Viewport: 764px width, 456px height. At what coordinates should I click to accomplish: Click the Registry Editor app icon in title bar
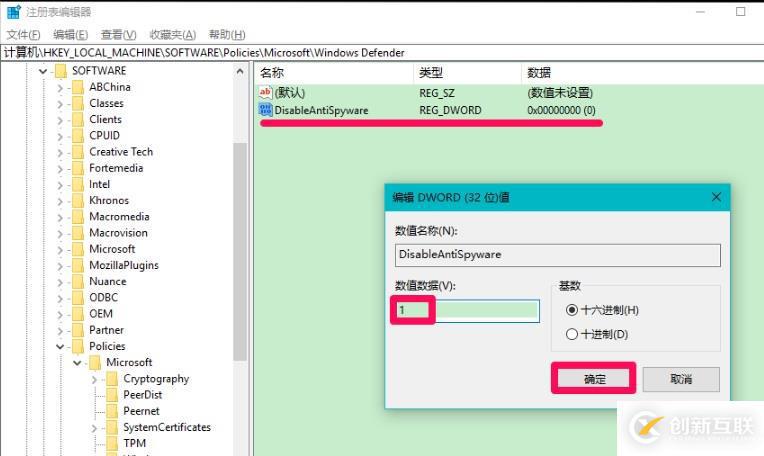click(x=13, y=12)
